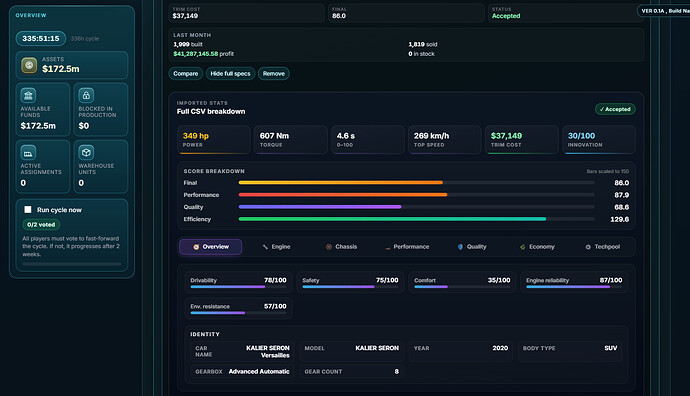Click the Final score bar
The width and height of the screenshot is (690, 396).
[416, 183]
